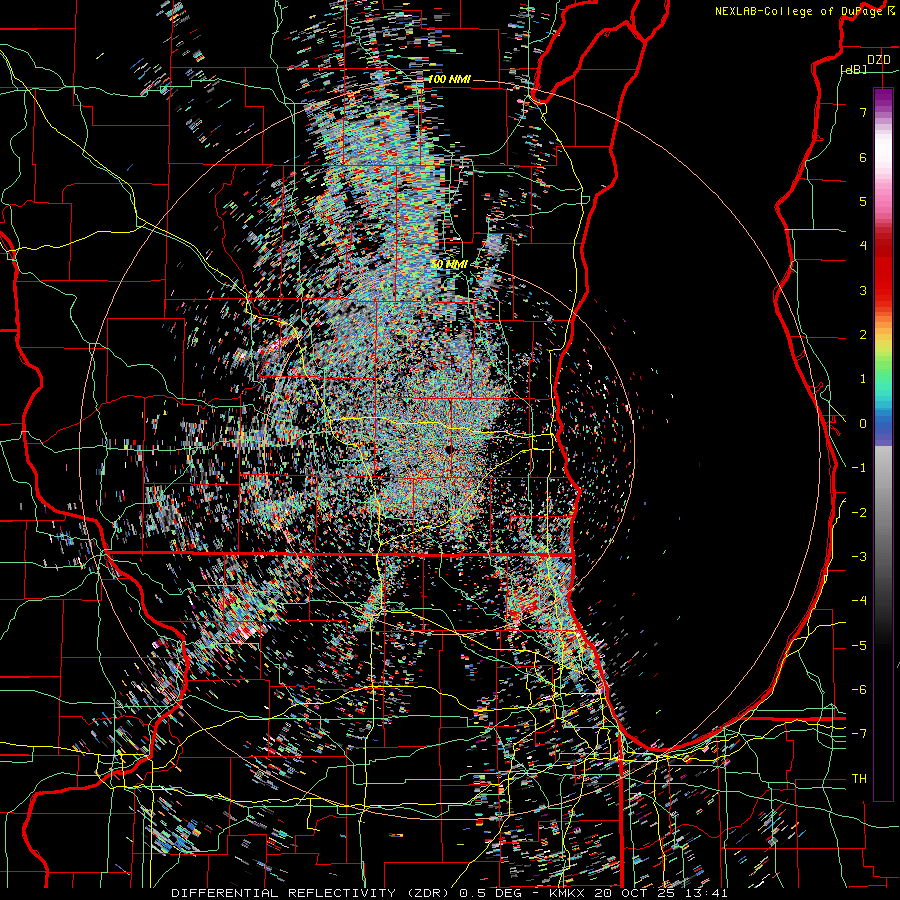
Task: Select the 5 dB tick label
Action: click(863, 201)
